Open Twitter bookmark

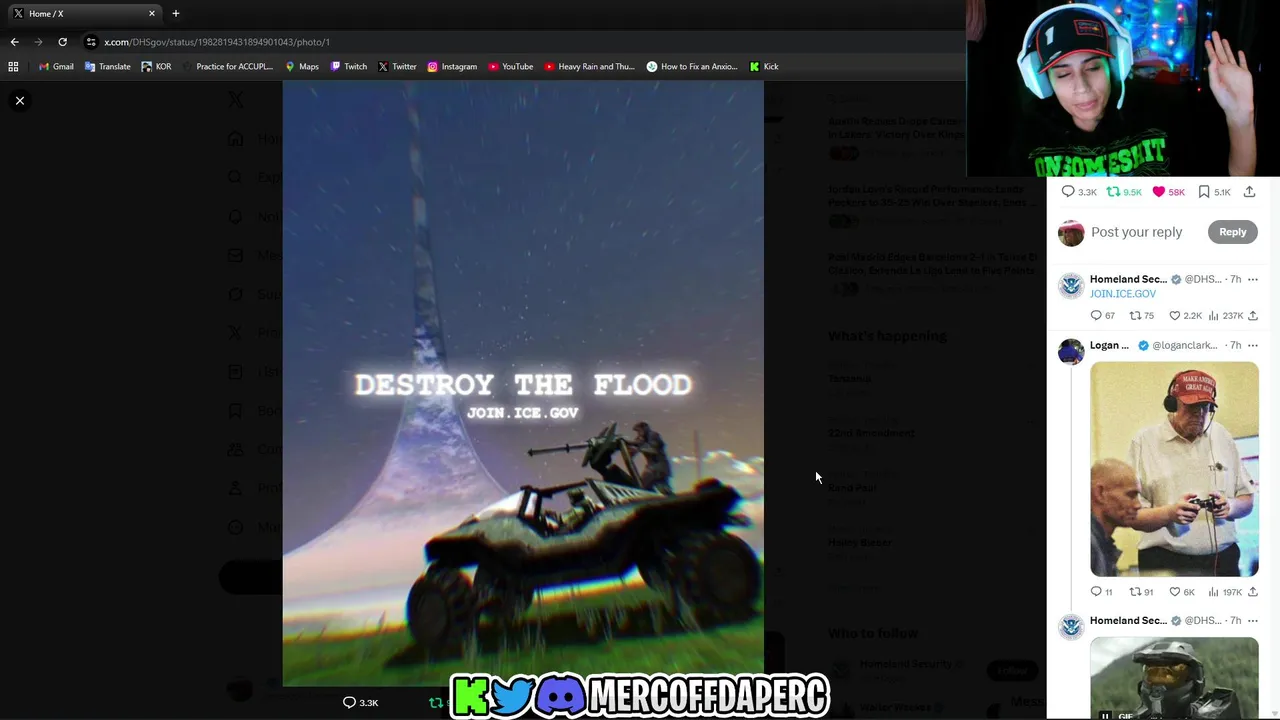pos(397,66)
